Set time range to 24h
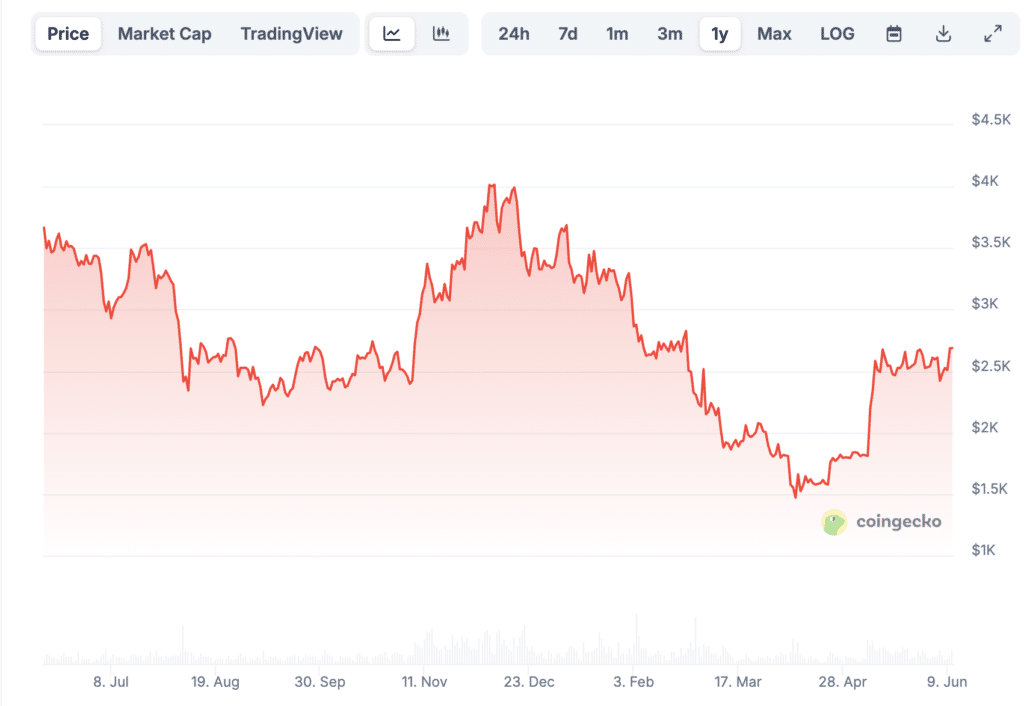 point(514,34)
